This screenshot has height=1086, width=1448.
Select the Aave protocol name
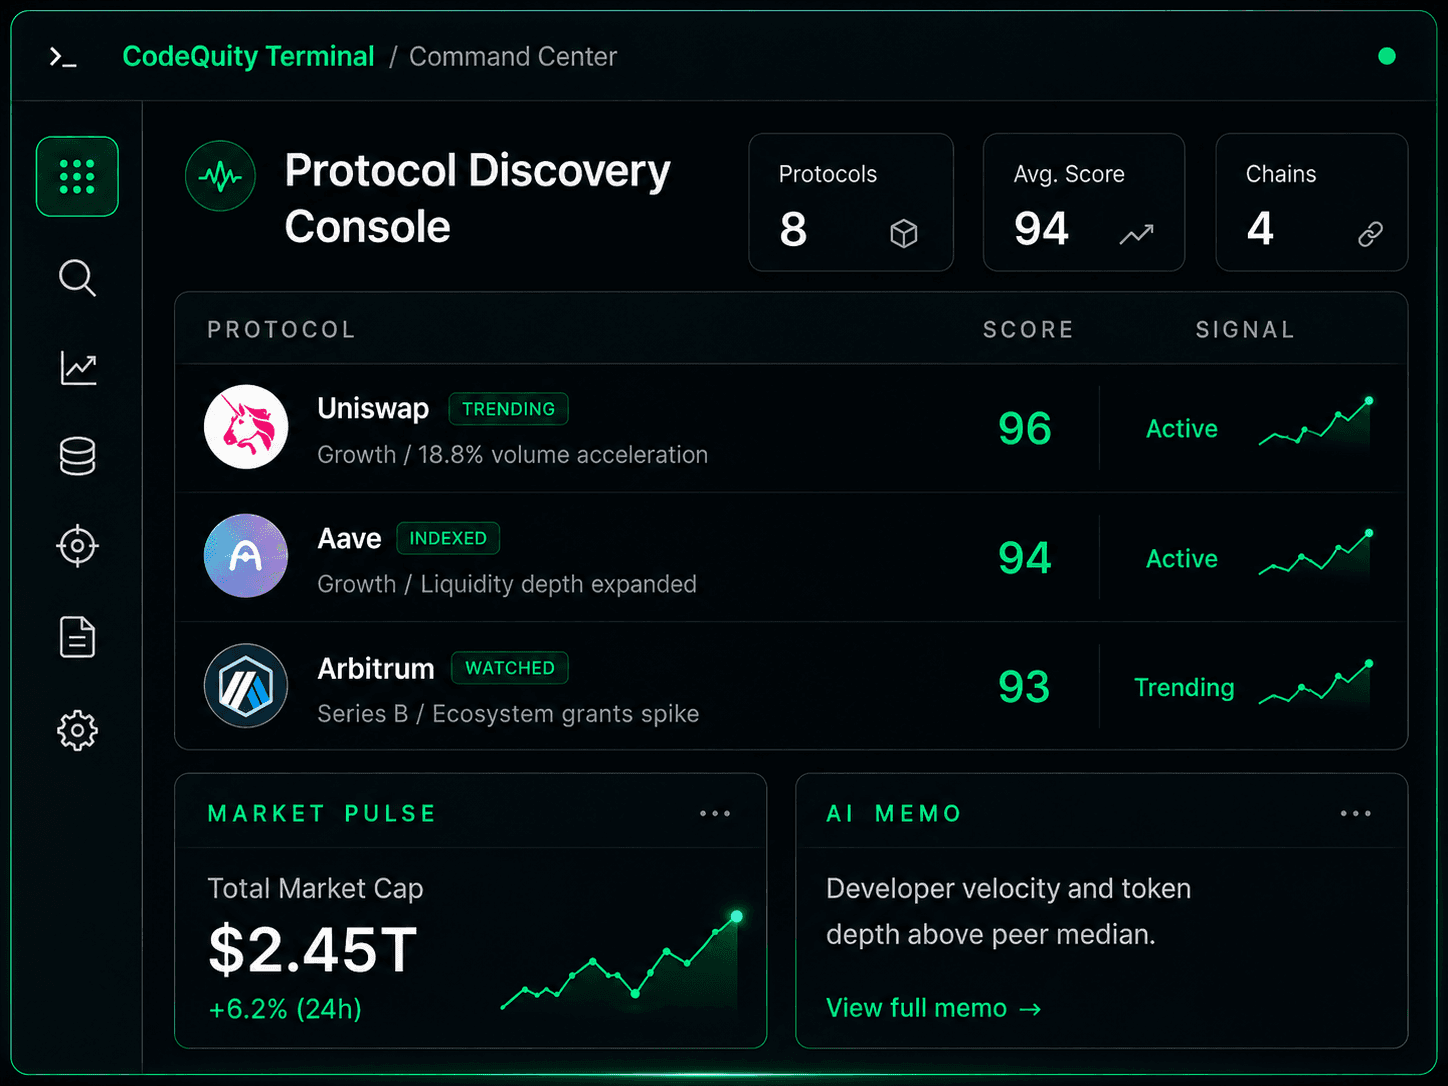(x=349, y=539)
